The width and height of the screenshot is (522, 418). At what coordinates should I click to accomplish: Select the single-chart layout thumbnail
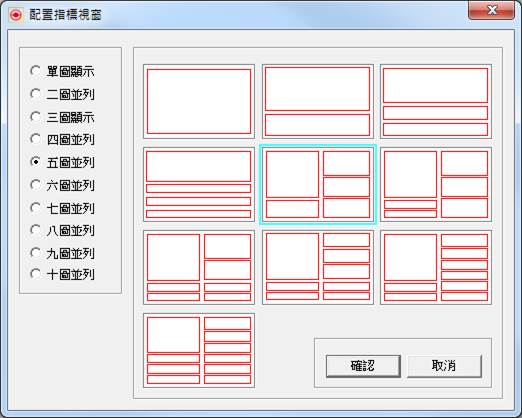tap(199, 101)
